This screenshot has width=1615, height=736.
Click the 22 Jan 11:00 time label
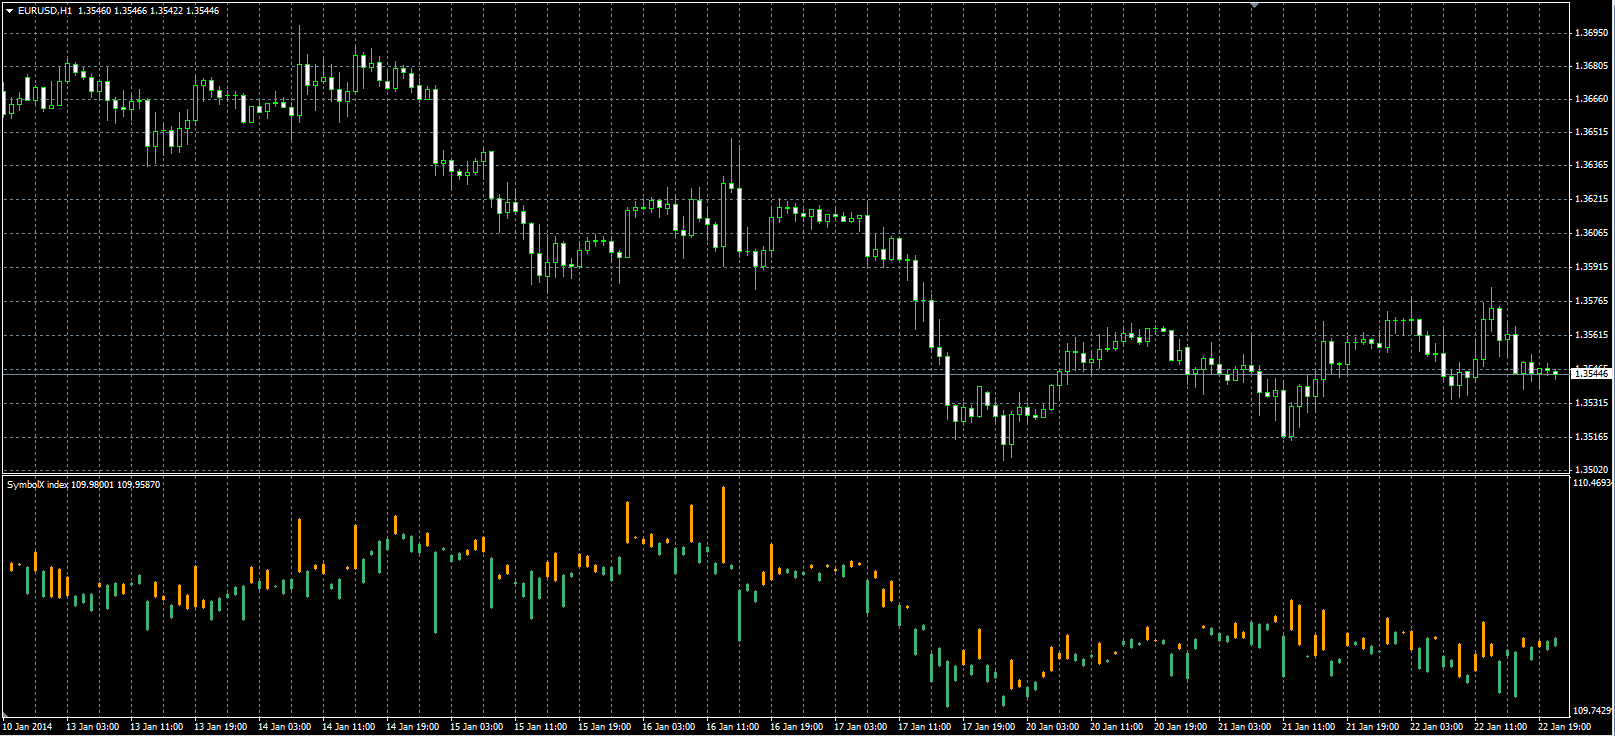pos(1500,727)
